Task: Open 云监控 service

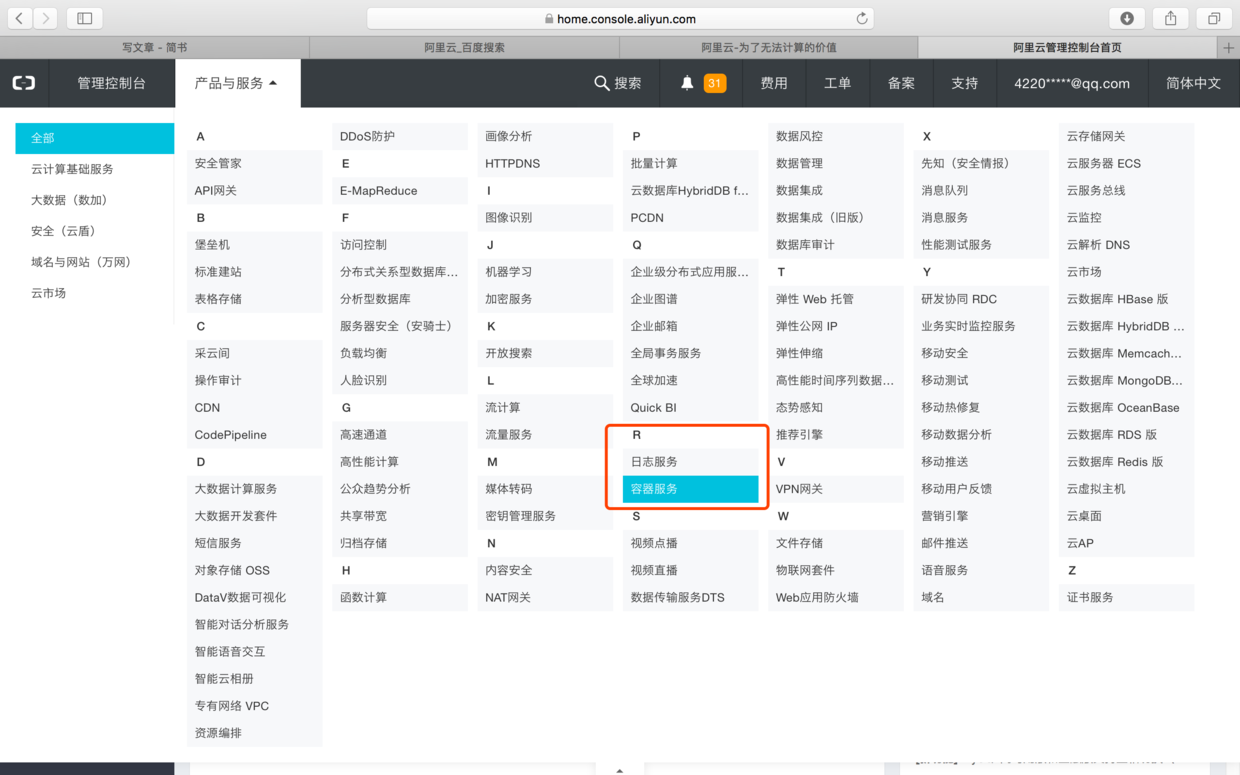Action: (x=1126, y=217)
